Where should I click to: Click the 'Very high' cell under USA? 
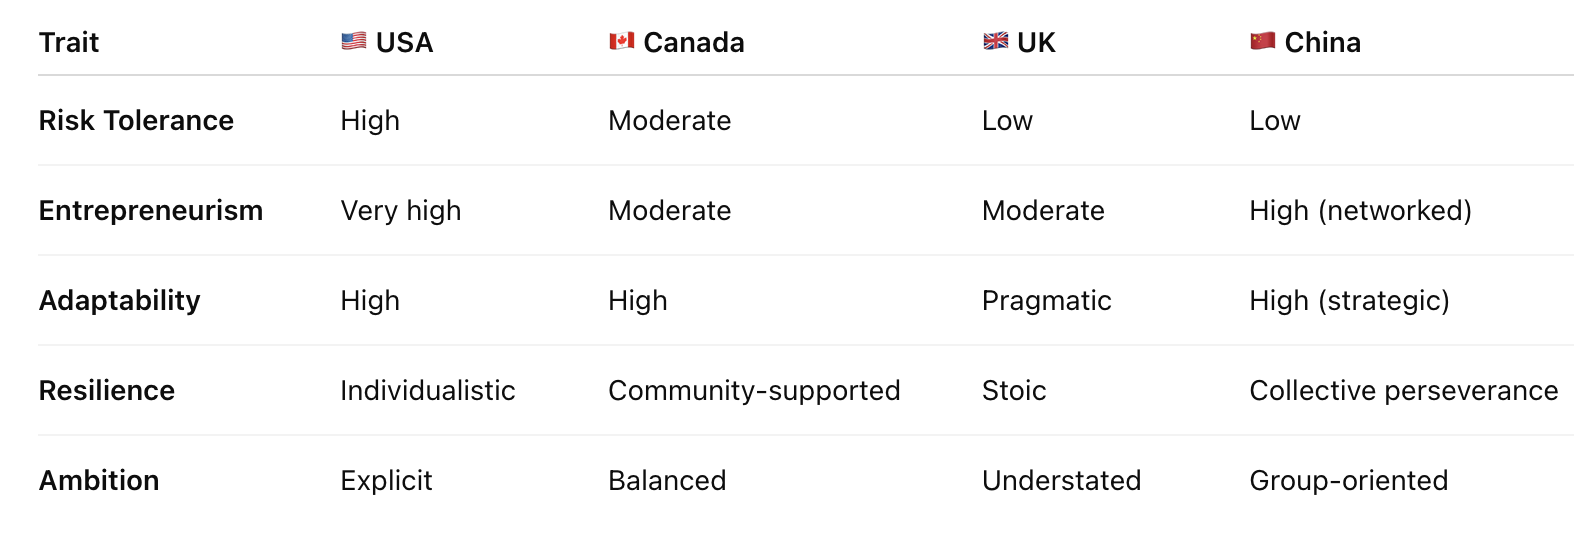(401, 210)
